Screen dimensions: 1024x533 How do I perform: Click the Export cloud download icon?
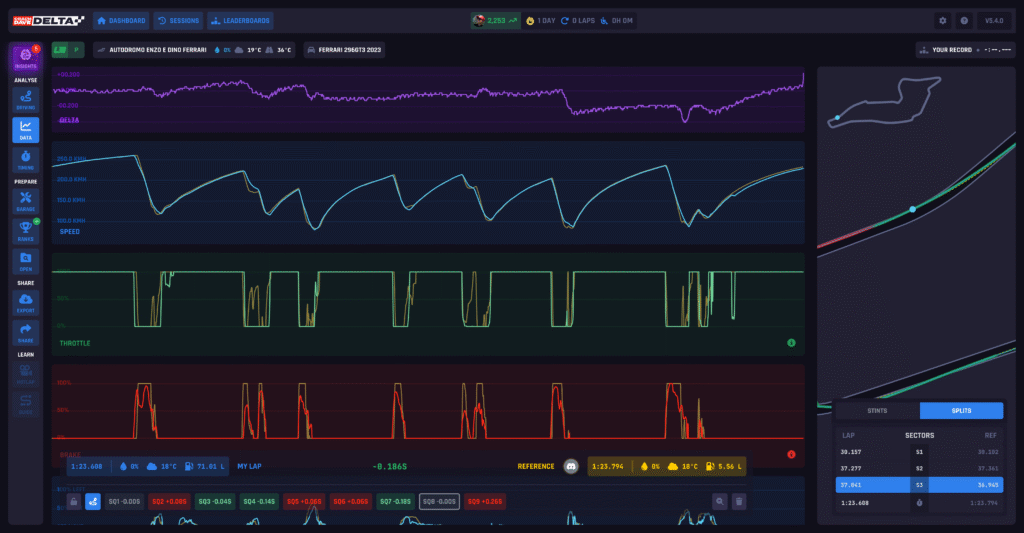pos(25,302)
